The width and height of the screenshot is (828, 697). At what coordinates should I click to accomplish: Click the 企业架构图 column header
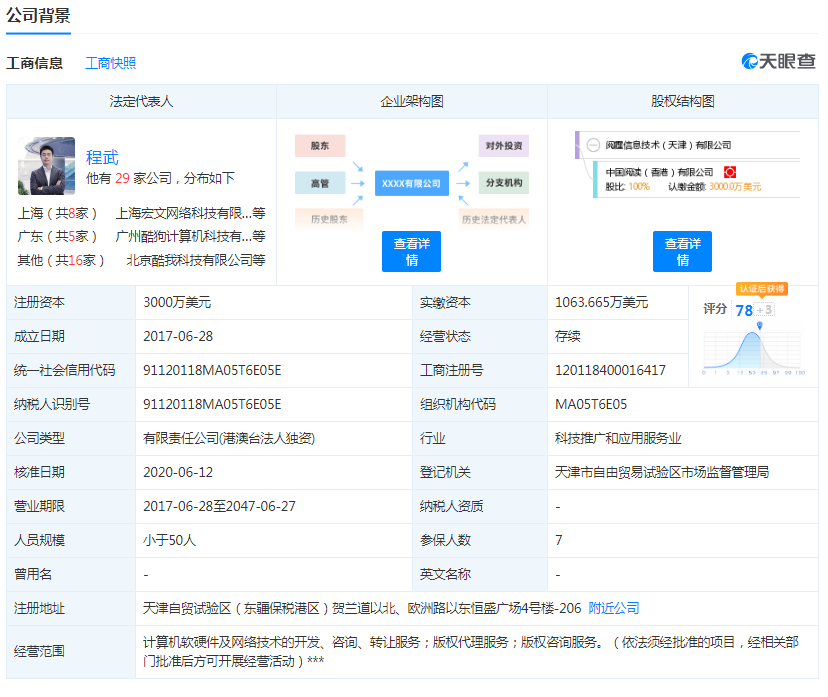(412, 101)
